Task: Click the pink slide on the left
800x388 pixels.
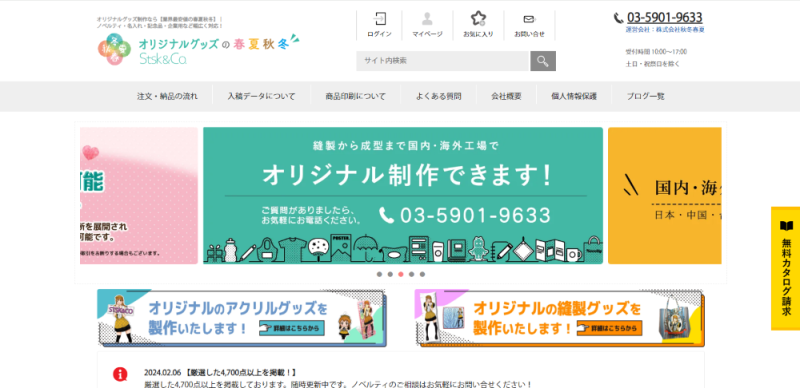Action: click(139, 196)
